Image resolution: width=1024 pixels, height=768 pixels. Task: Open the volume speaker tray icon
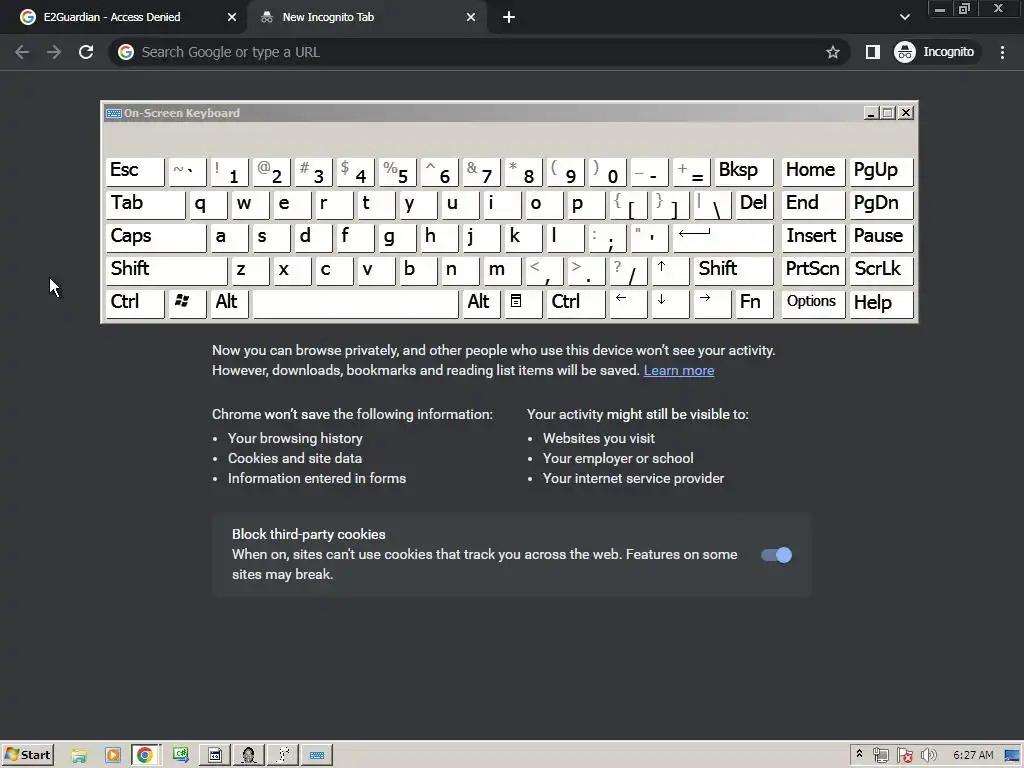coord(927,755)
